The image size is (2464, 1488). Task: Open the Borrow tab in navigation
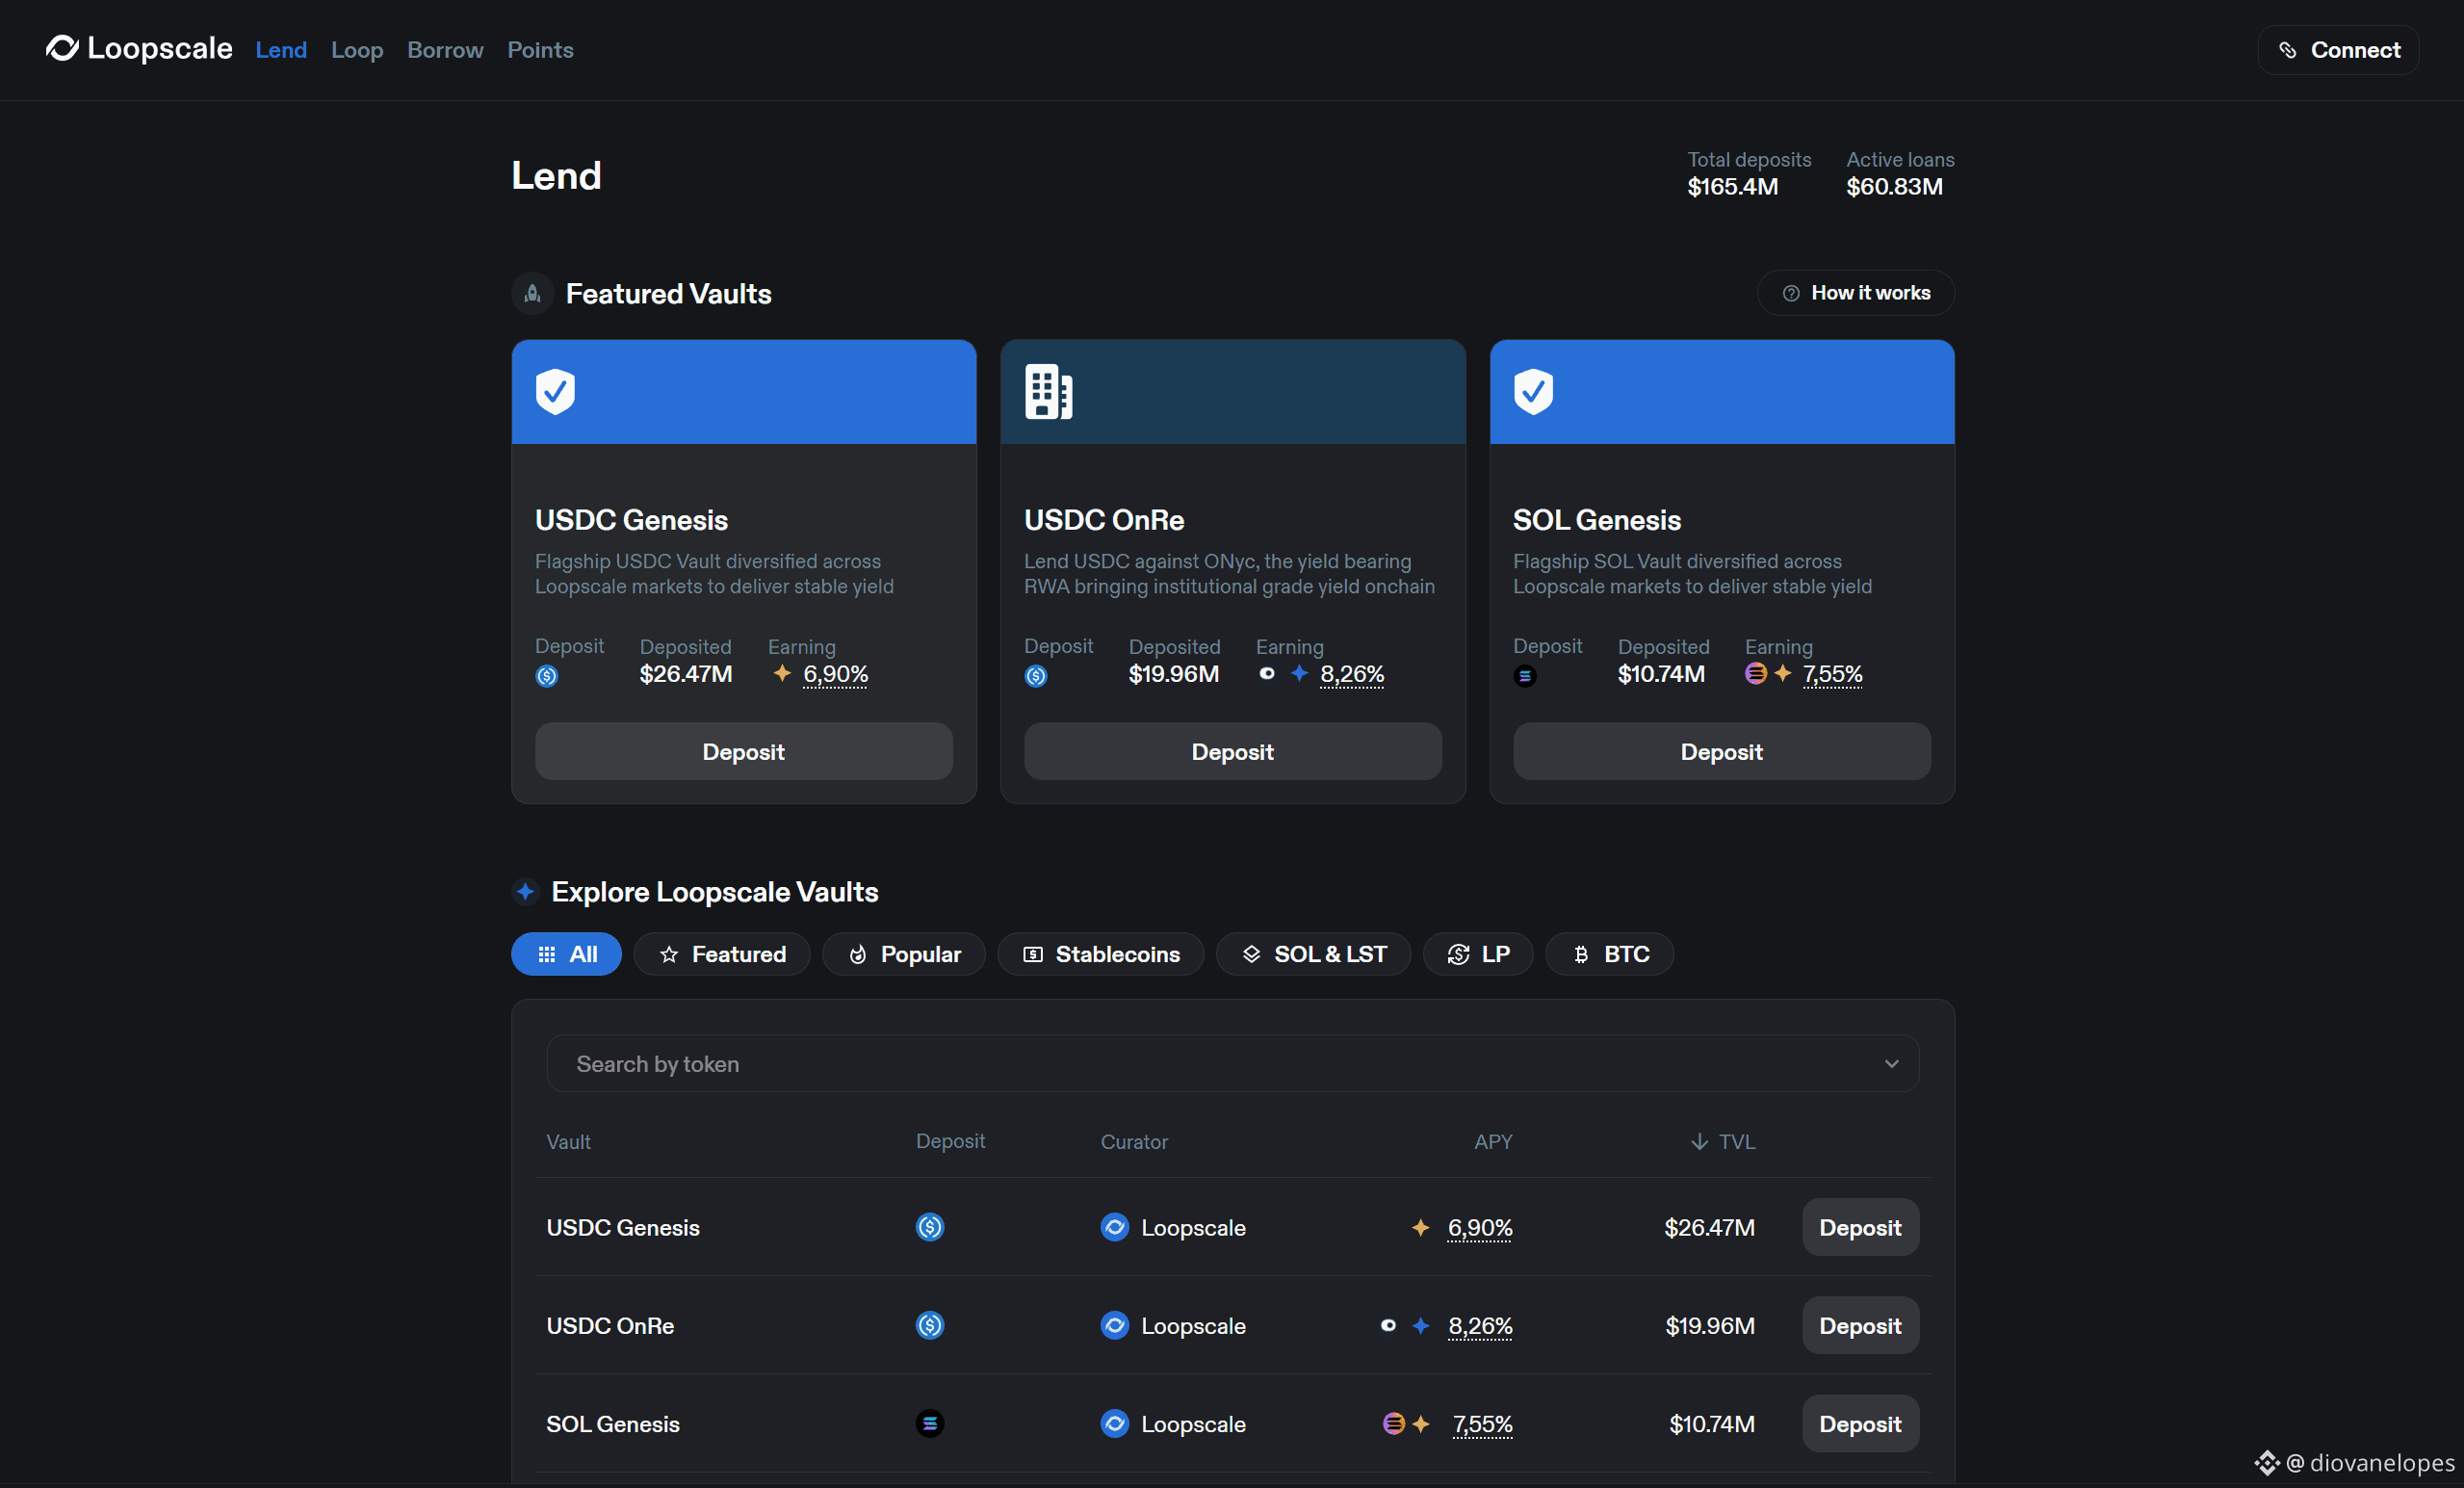pyautogui.click(x=445, y=50)
